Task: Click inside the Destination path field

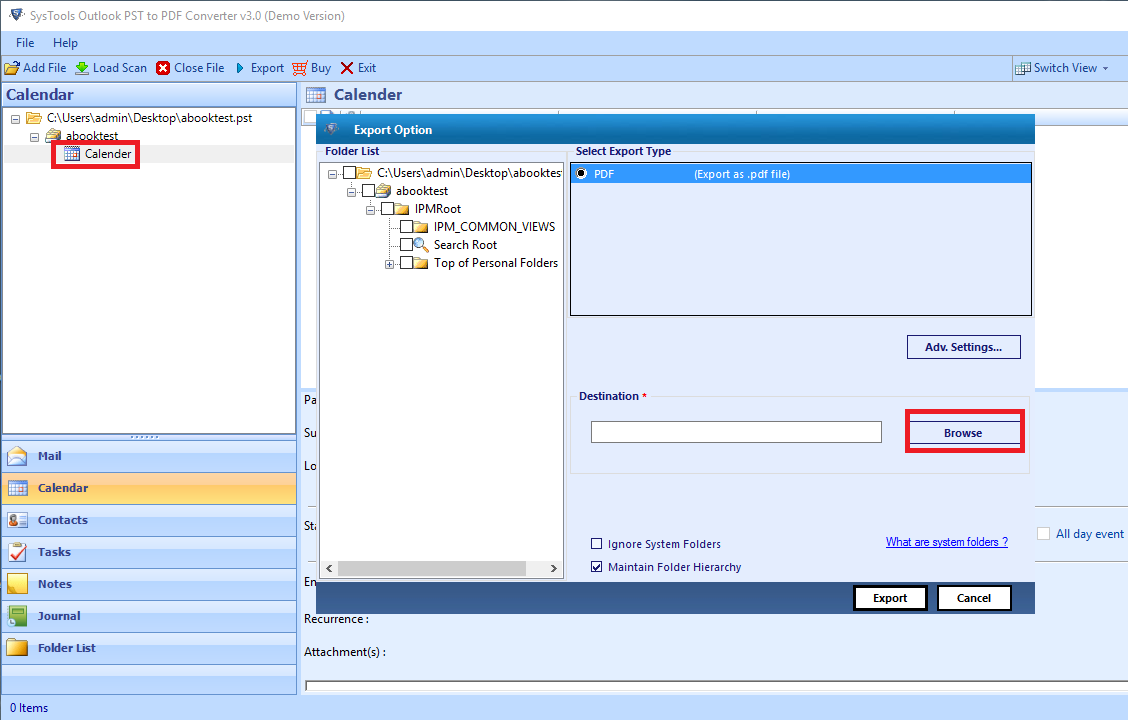Action: click(736, 432)
